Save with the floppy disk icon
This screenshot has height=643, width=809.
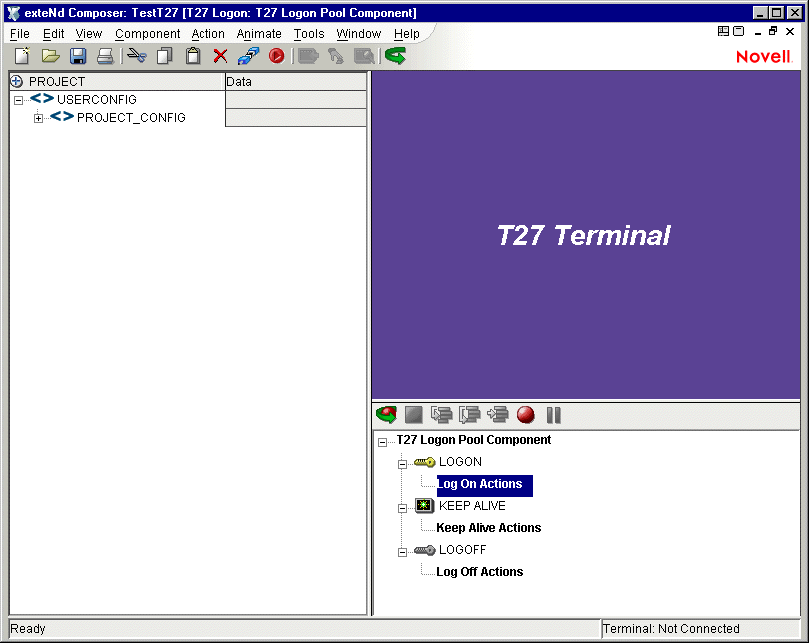(78, 56)
